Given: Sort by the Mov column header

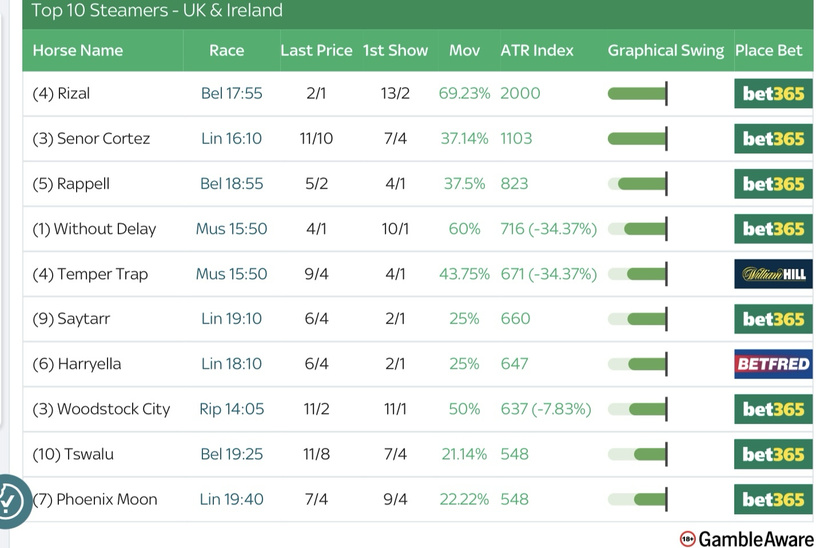Looking at the screenshot, I should pos(464,50).
